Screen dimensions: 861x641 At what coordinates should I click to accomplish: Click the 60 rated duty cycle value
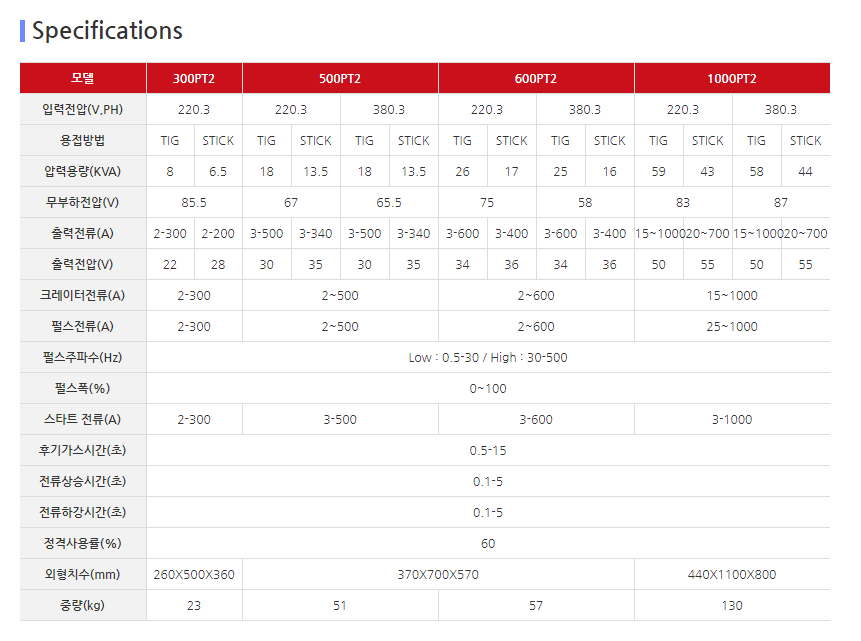(488, 544)
